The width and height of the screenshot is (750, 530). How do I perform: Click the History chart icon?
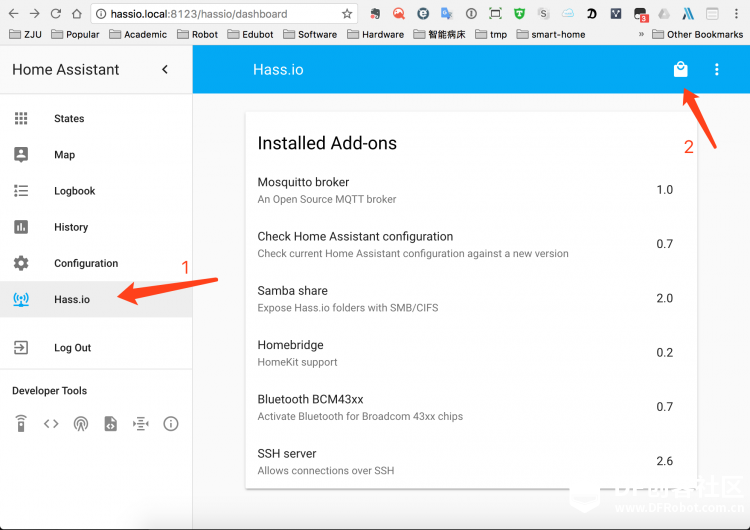point(21,227)
